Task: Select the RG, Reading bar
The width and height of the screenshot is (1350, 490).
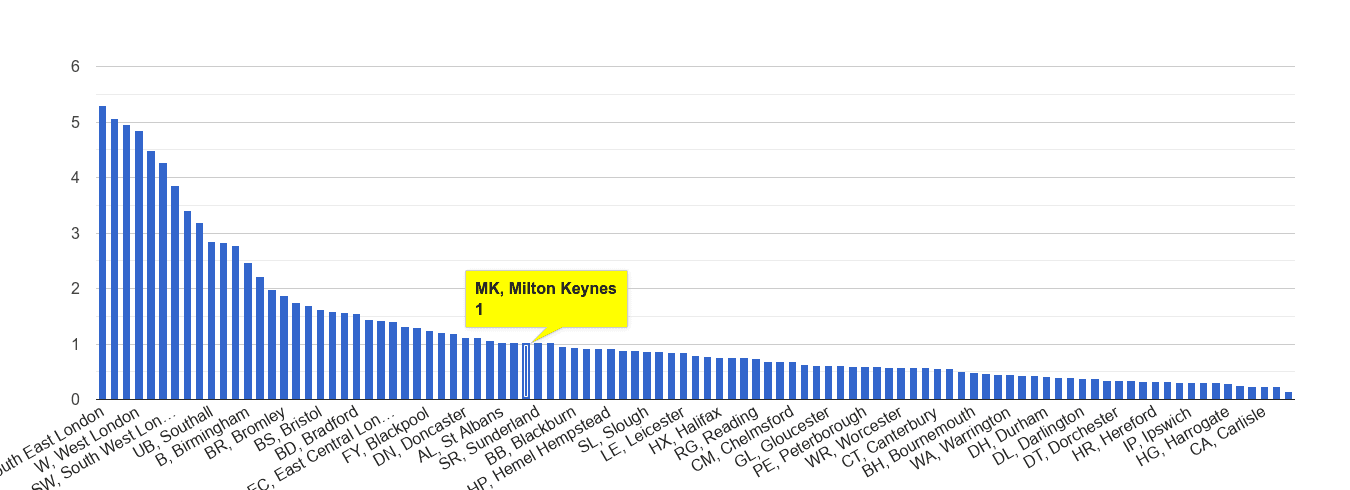Action: pos(756,379)
